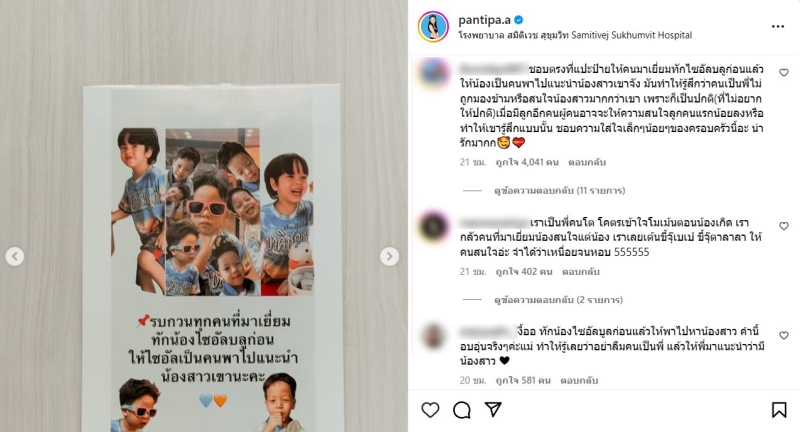Screen dimensions: 800x432
Task: Open the pantipa.a profile picture
Action: pyautogui.click(x=433, y=27)
